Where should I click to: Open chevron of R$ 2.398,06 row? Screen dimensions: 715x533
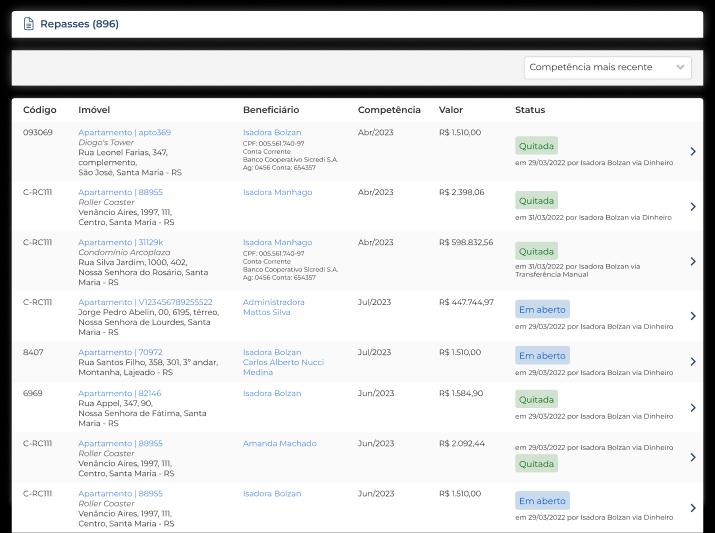[x=693, y=207]
